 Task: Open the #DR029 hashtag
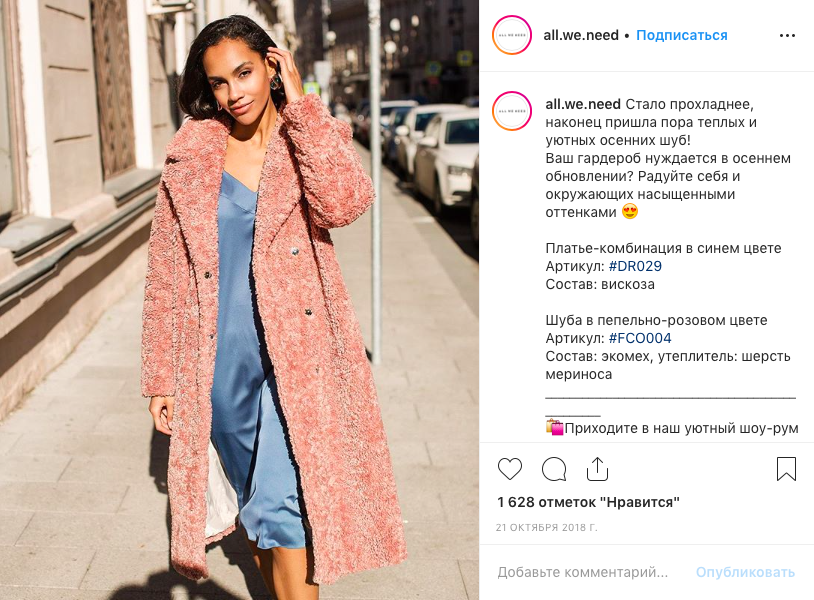[x=635, y=266]
